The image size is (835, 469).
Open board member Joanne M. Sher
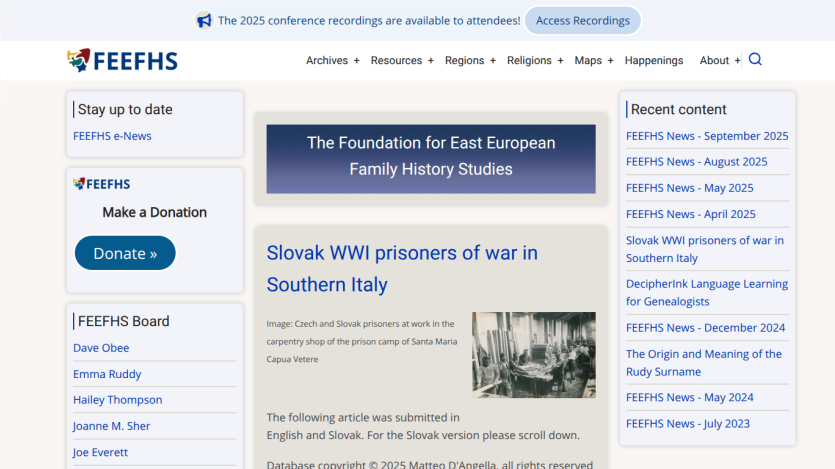pyautogui.click(x=111, y=426)
